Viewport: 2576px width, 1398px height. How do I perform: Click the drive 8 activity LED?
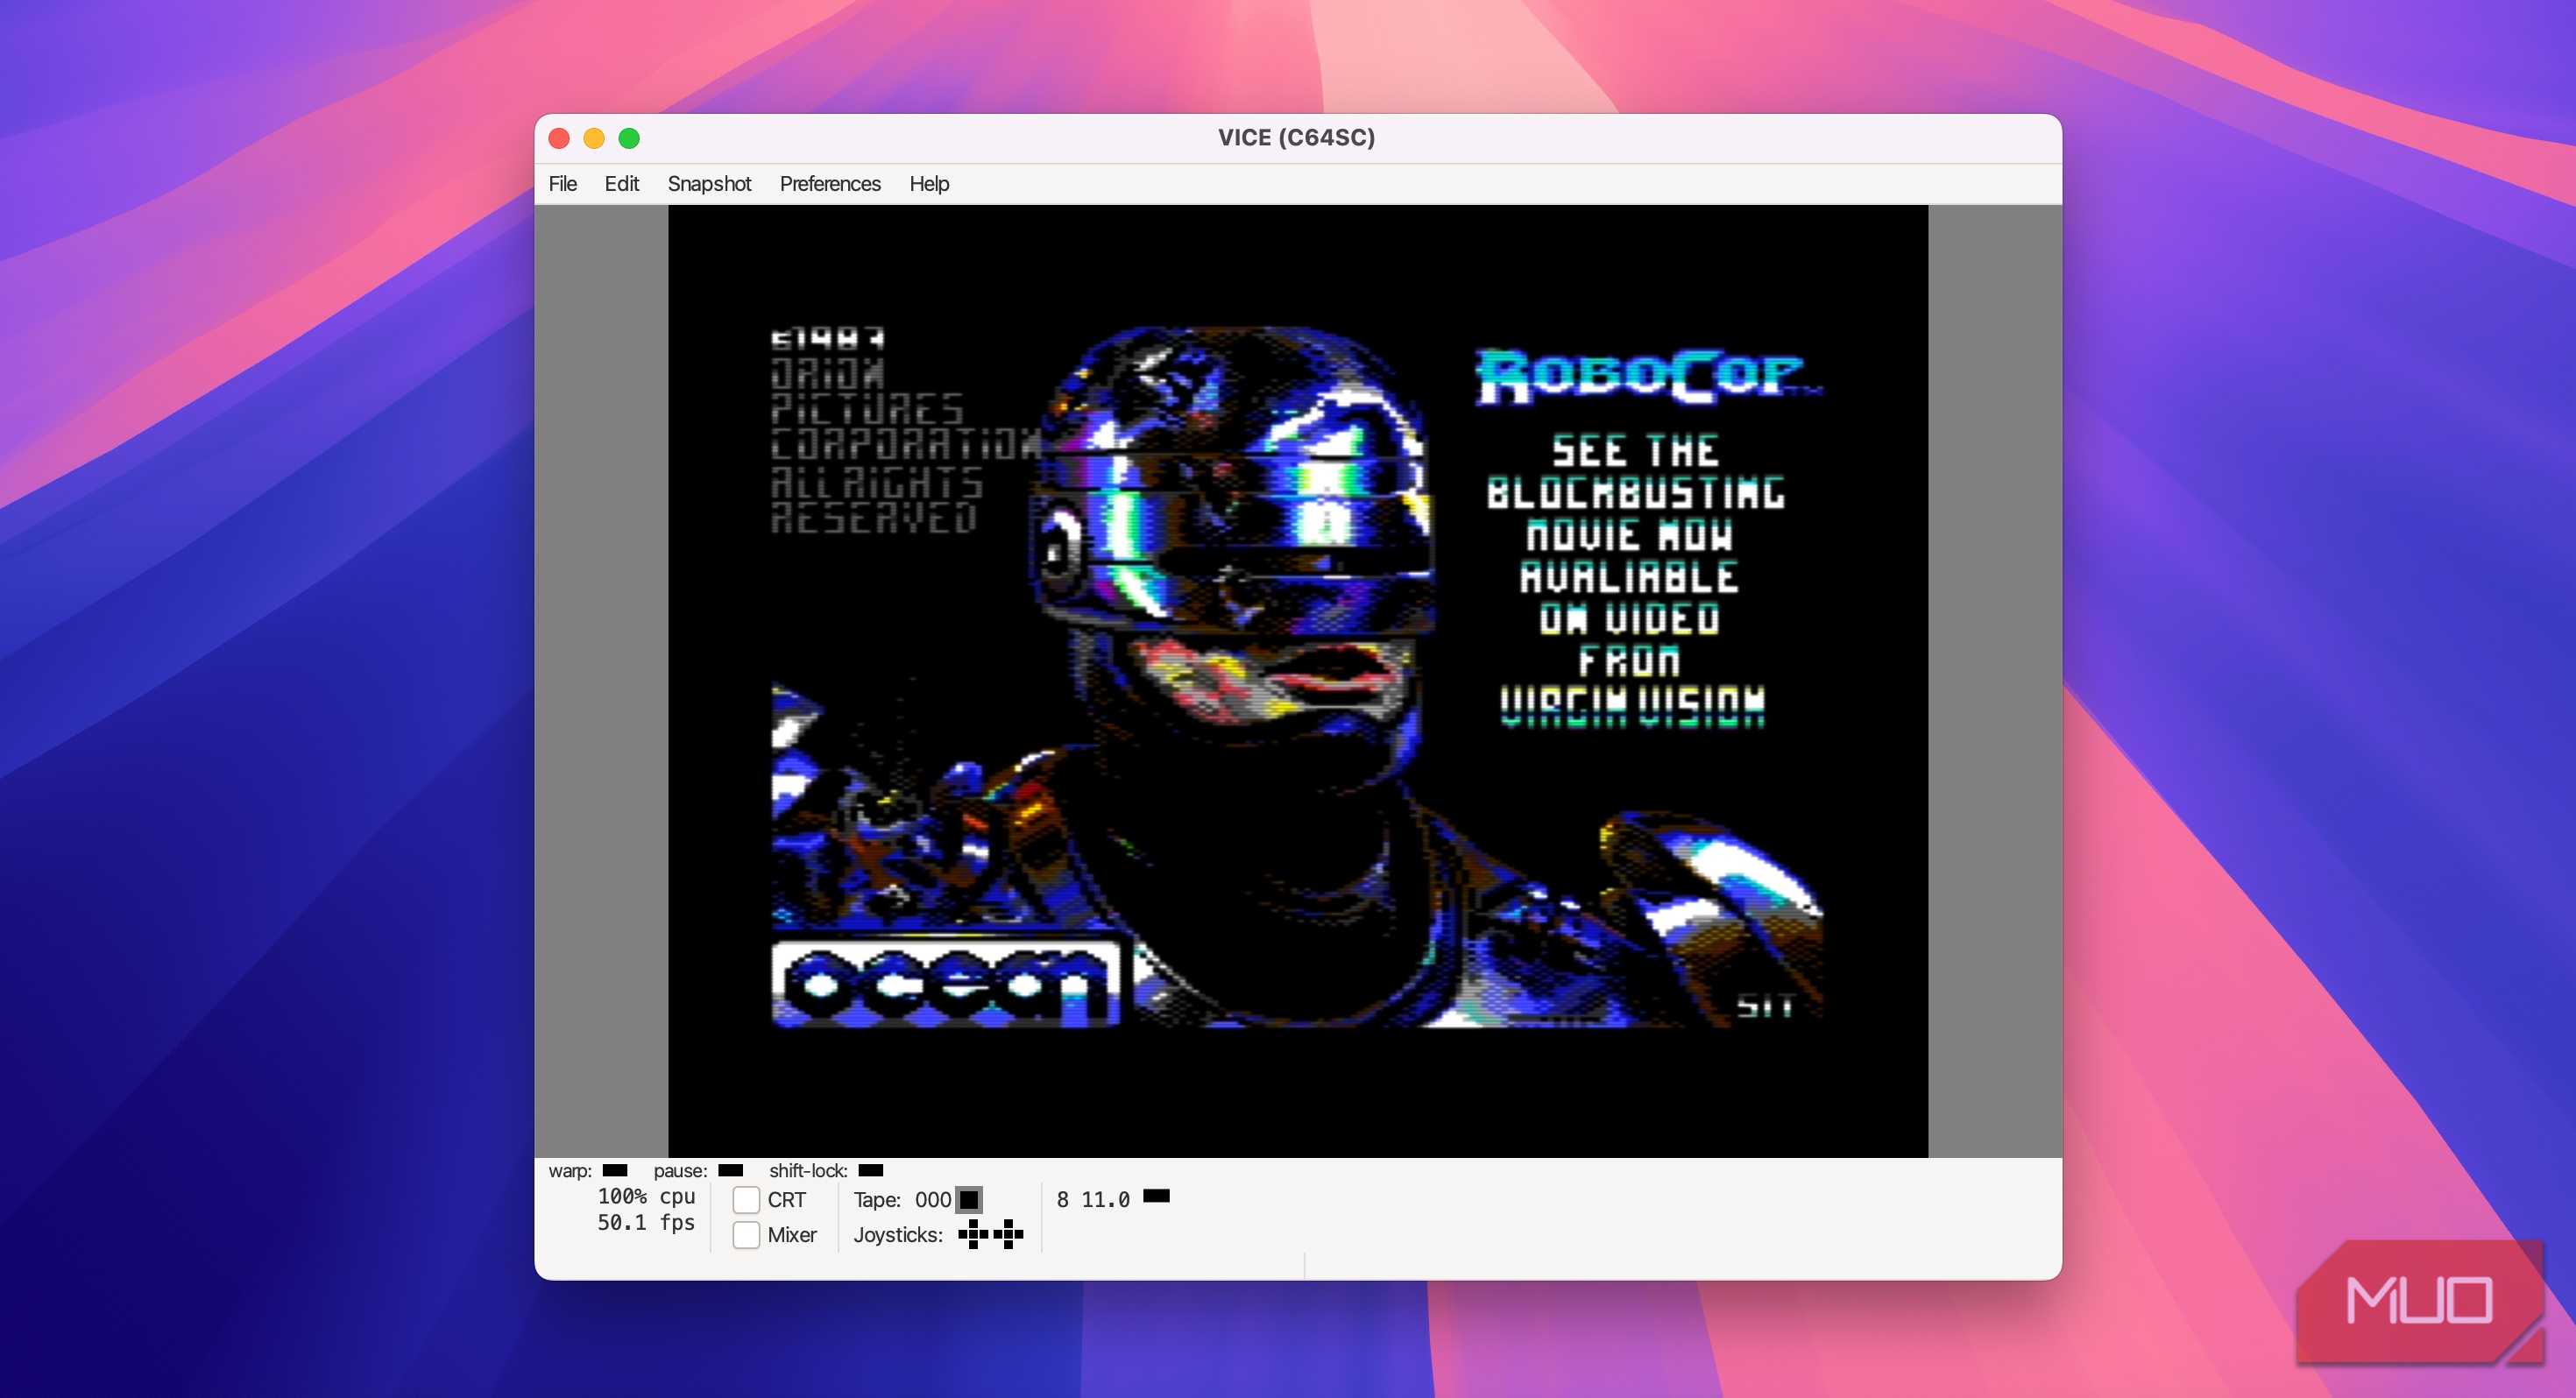point(1156,1196)
